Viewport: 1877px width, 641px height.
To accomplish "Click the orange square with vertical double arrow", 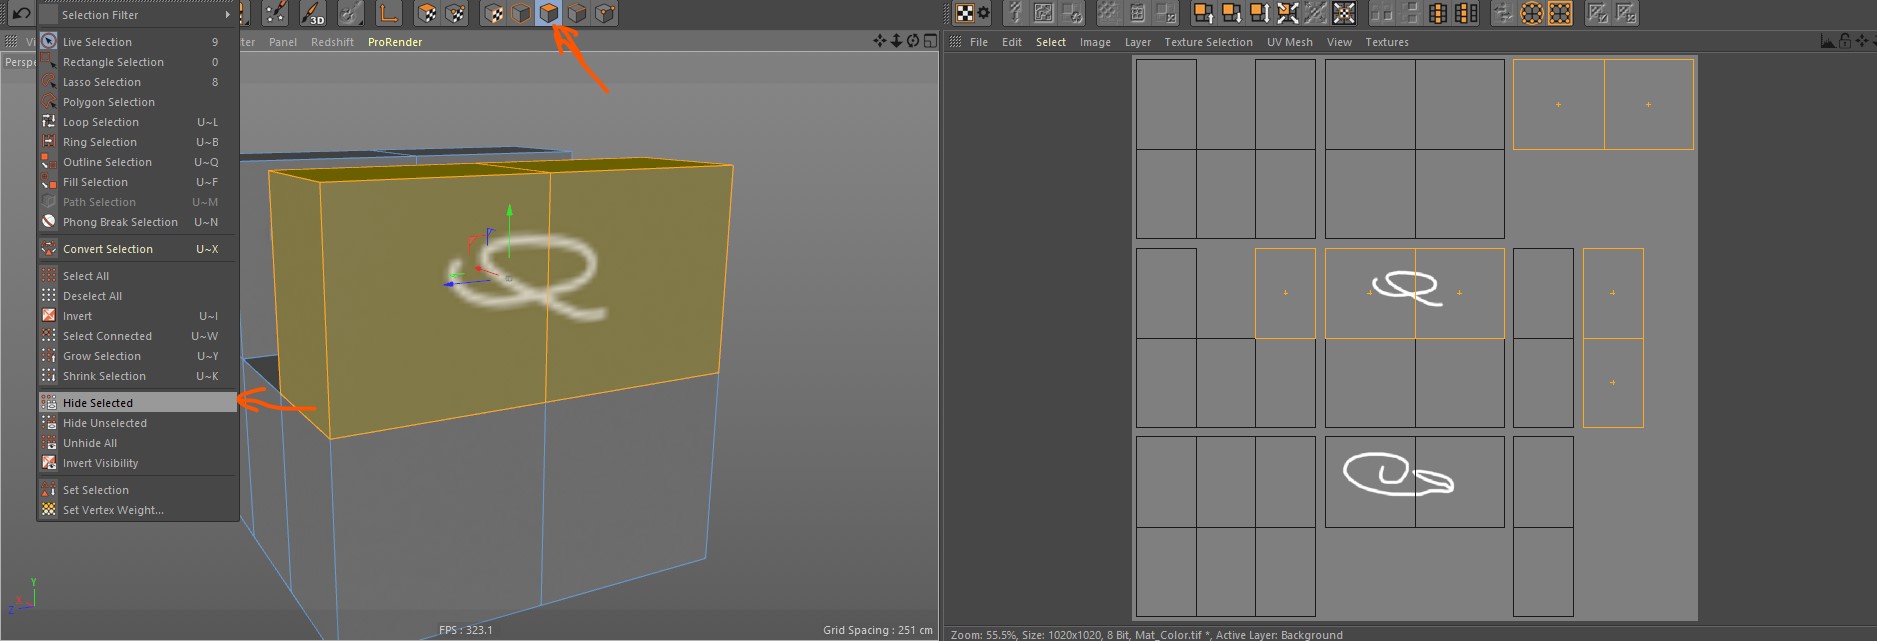I will [x=1260, y=13].
